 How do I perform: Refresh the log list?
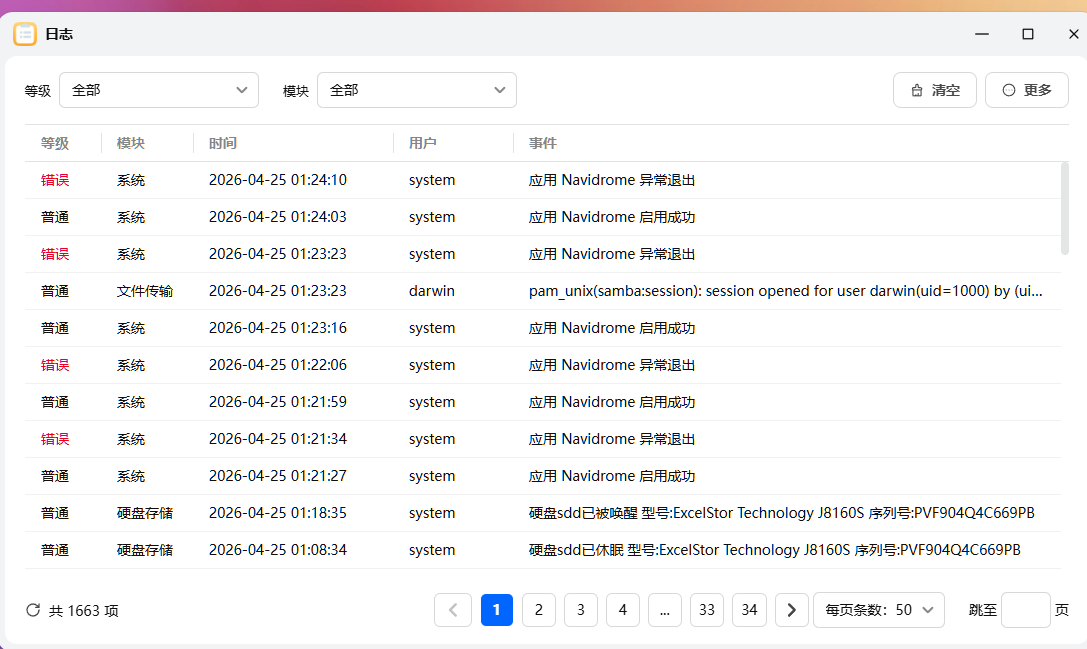[32, 610]
